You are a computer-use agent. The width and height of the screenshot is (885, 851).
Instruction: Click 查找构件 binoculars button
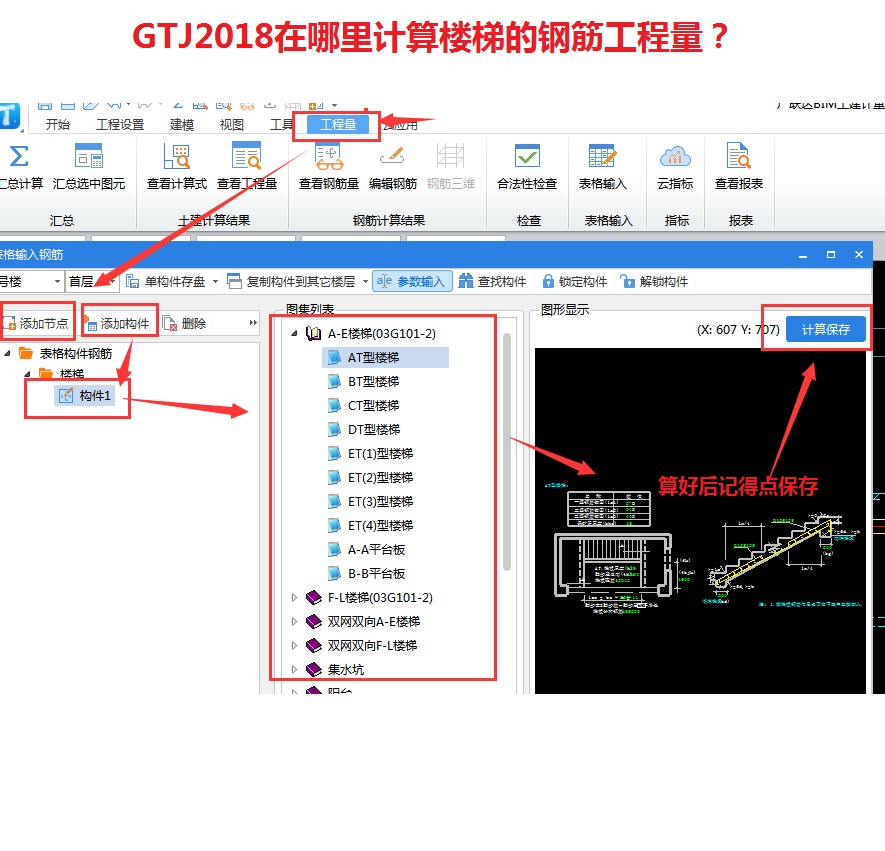pyautogui.click(x=492, y=281)
